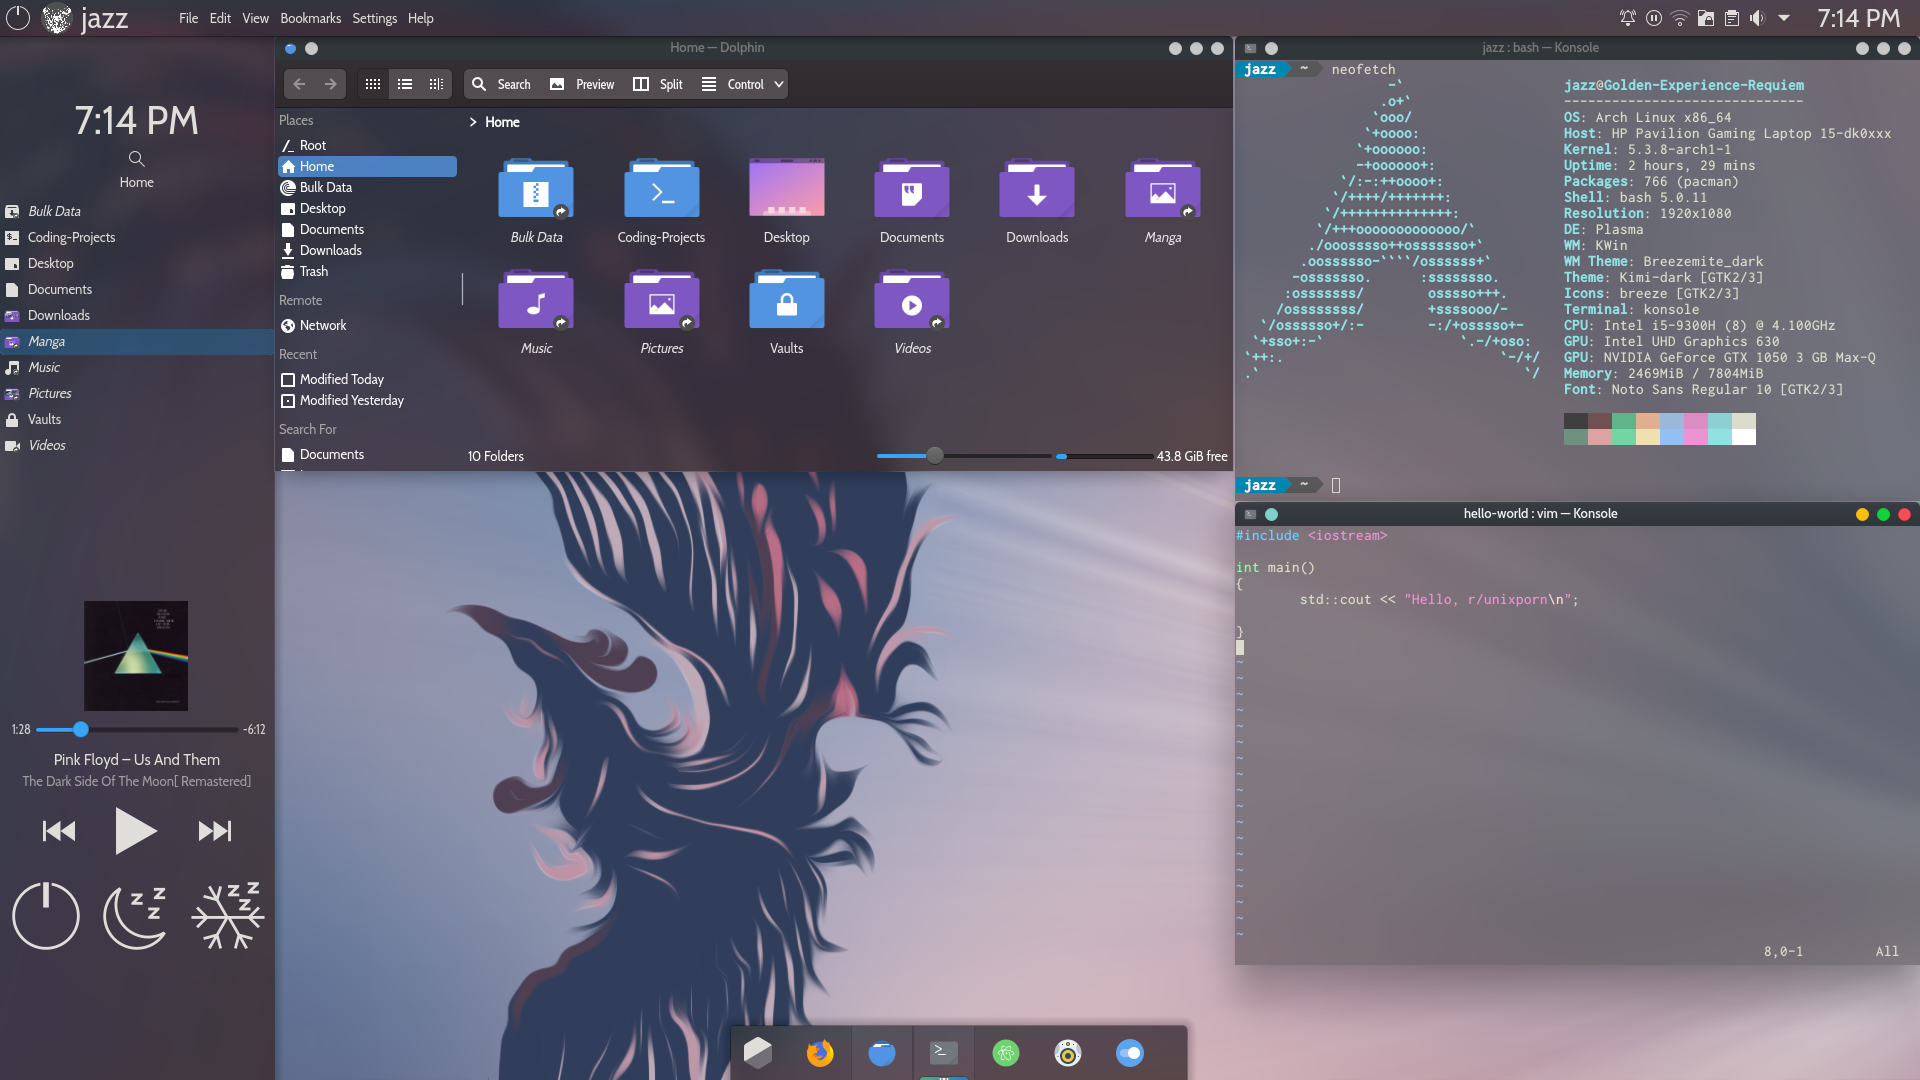Switch Dolphin to compact view mode
This screenshot has width=1920, height=1080.
pos(405,85)
